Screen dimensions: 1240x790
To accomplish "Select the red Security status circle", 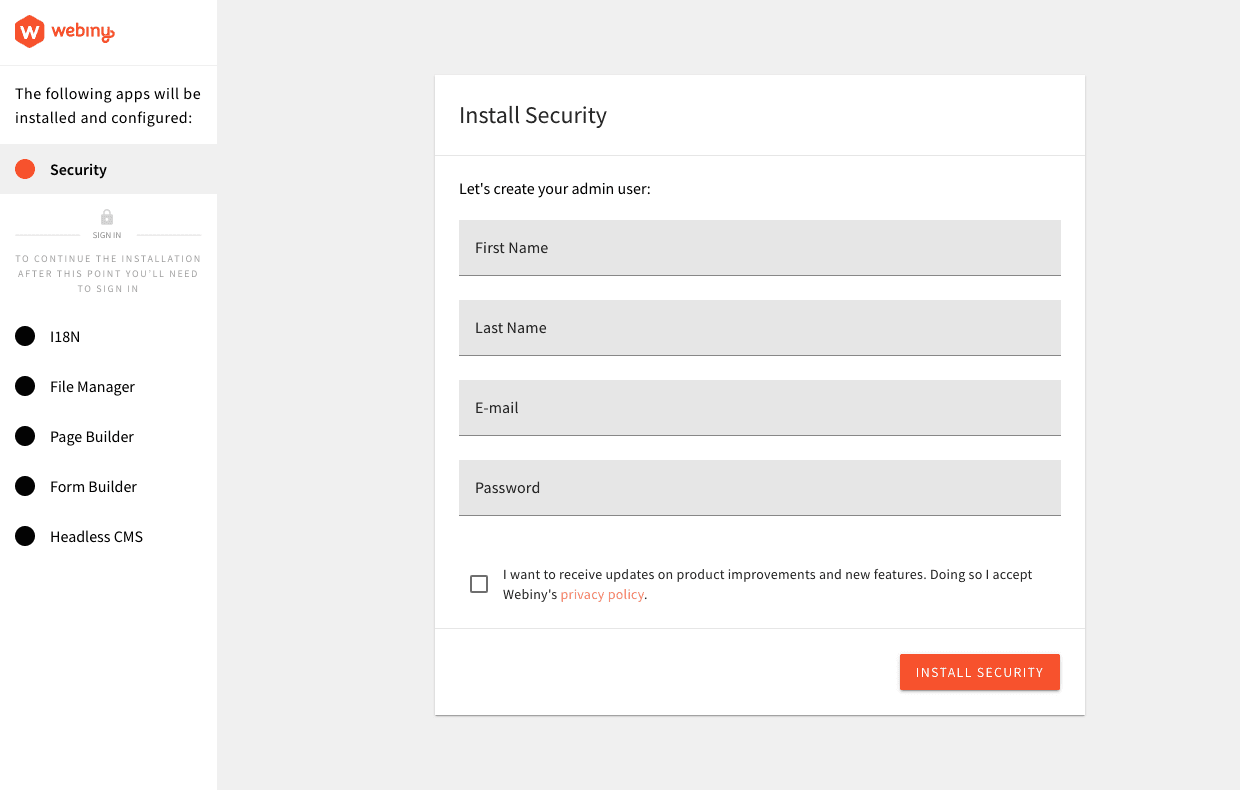I will click(25, 169).
